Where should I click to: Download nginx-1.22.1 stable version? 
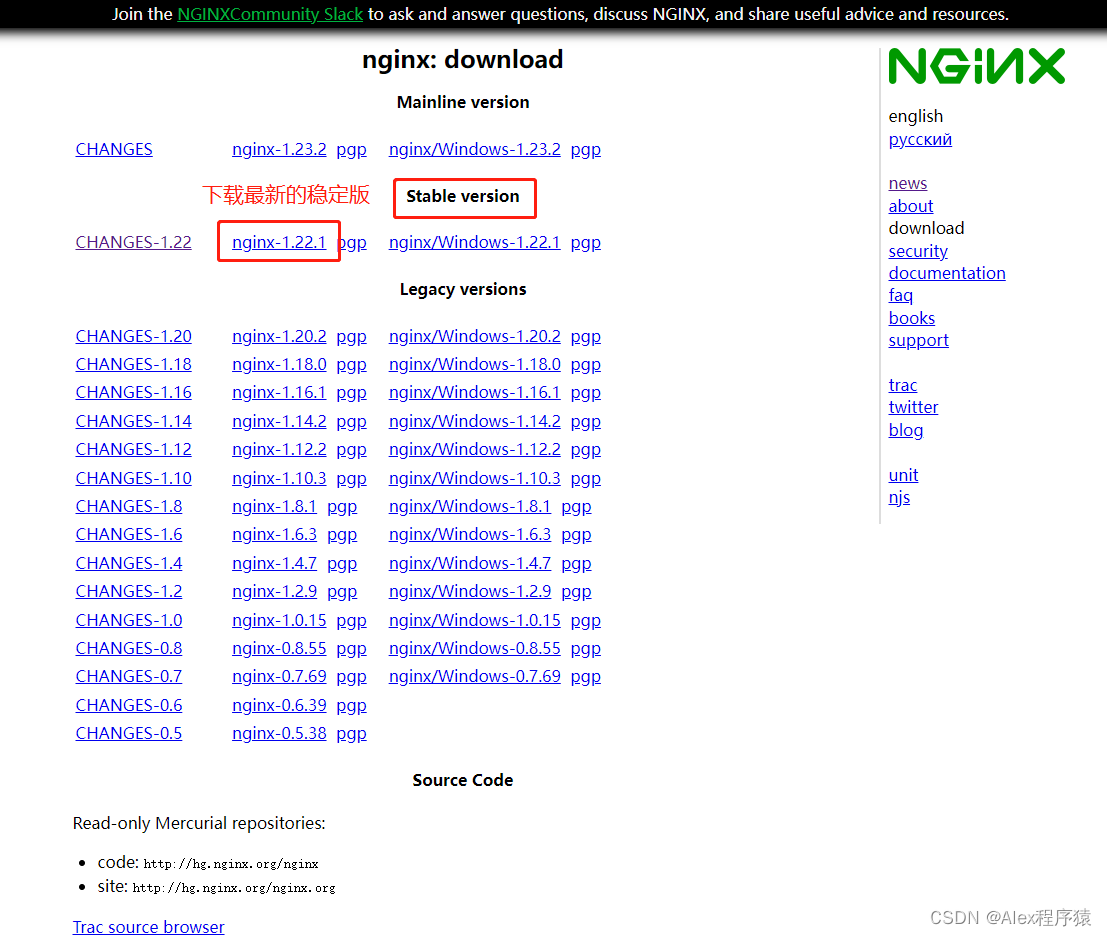coord(278,241)
